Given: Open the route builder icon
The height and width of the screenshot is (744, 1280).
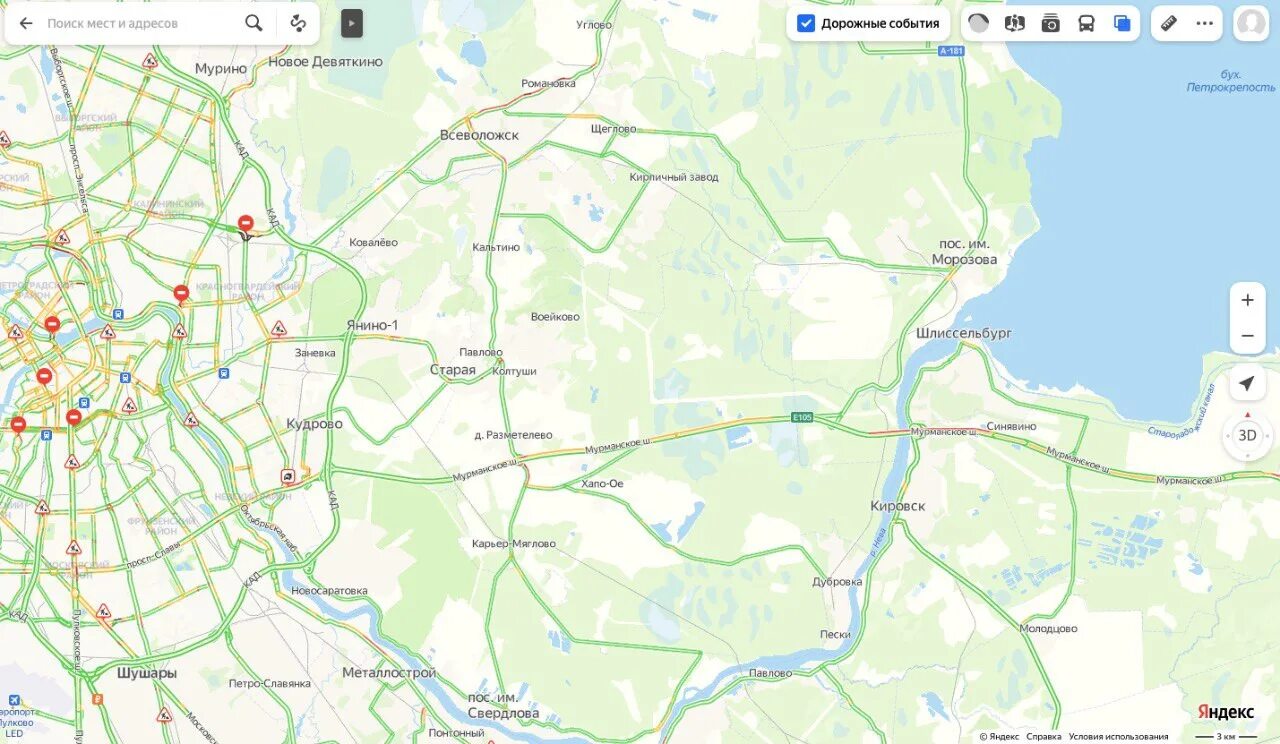Looking at the screenshot, I should 298,23.
